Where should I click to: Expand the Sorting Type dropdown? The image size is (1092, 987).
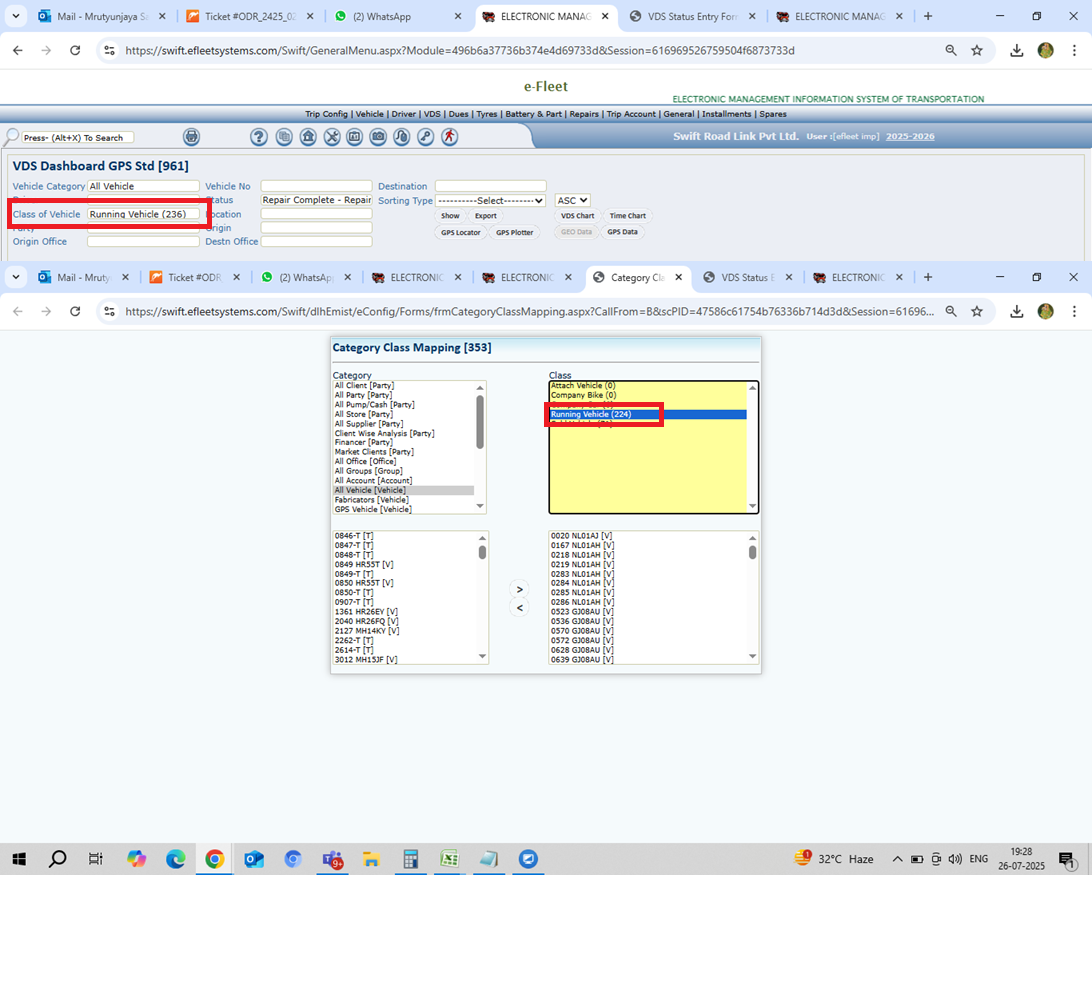[x=490, y=201]
